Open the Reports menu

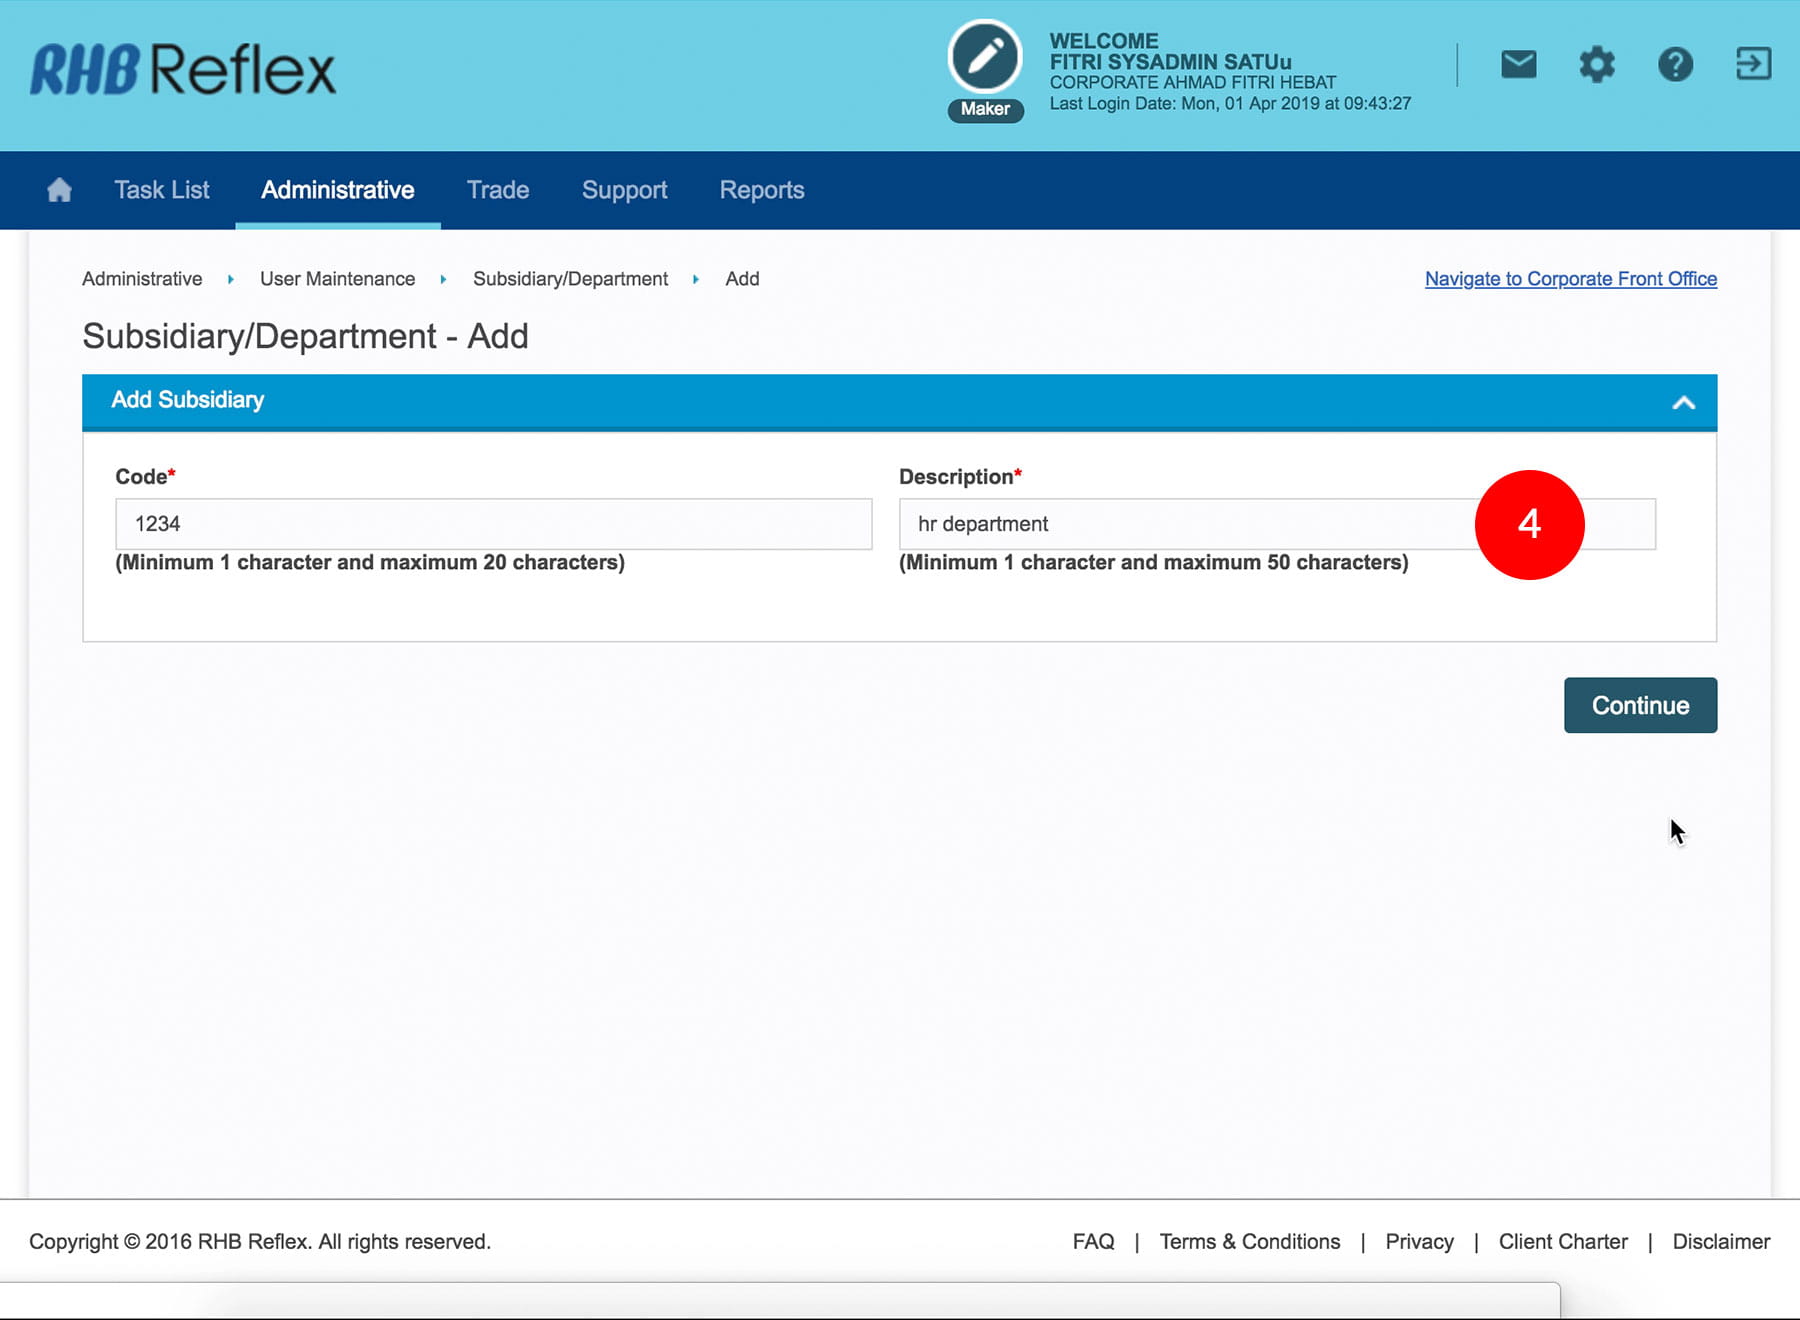pyautogui.click(x=762, y=190)
